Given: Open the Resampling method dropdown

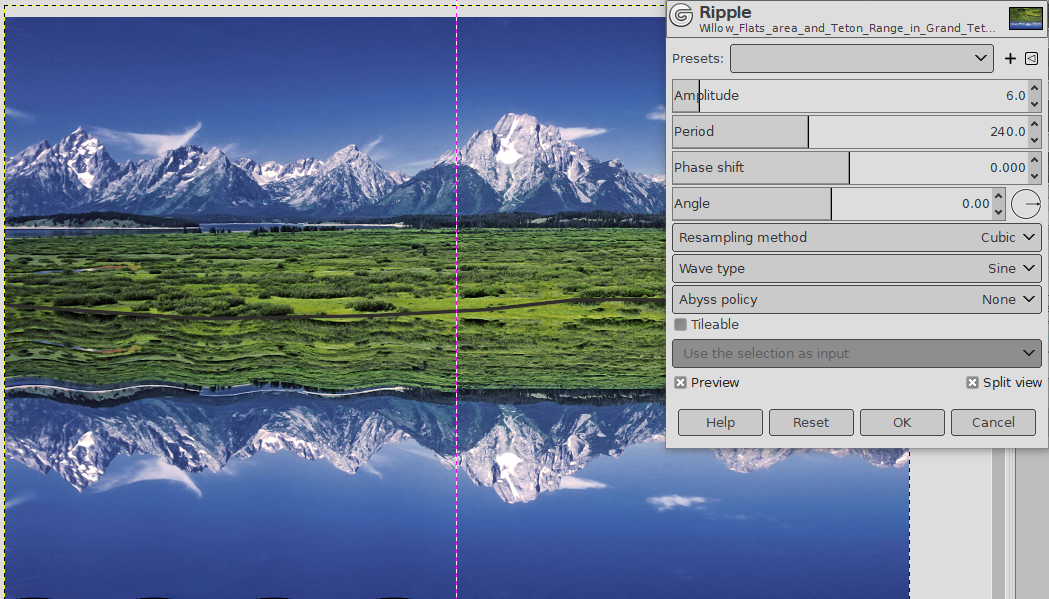Looking at the screenshot, I should 857,238.
